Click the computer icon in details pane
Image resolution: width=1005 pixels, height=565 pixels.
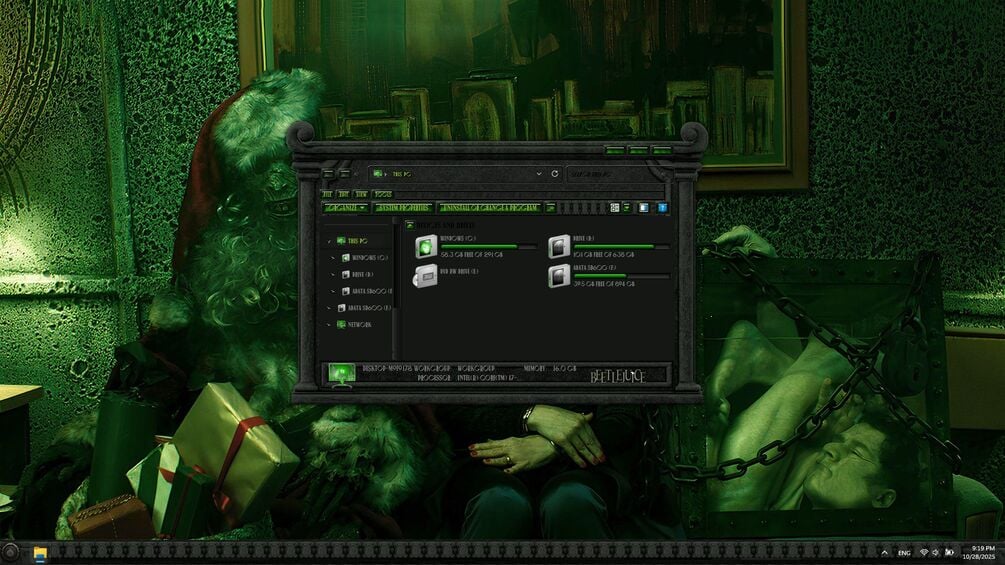[x=341, y=374]
